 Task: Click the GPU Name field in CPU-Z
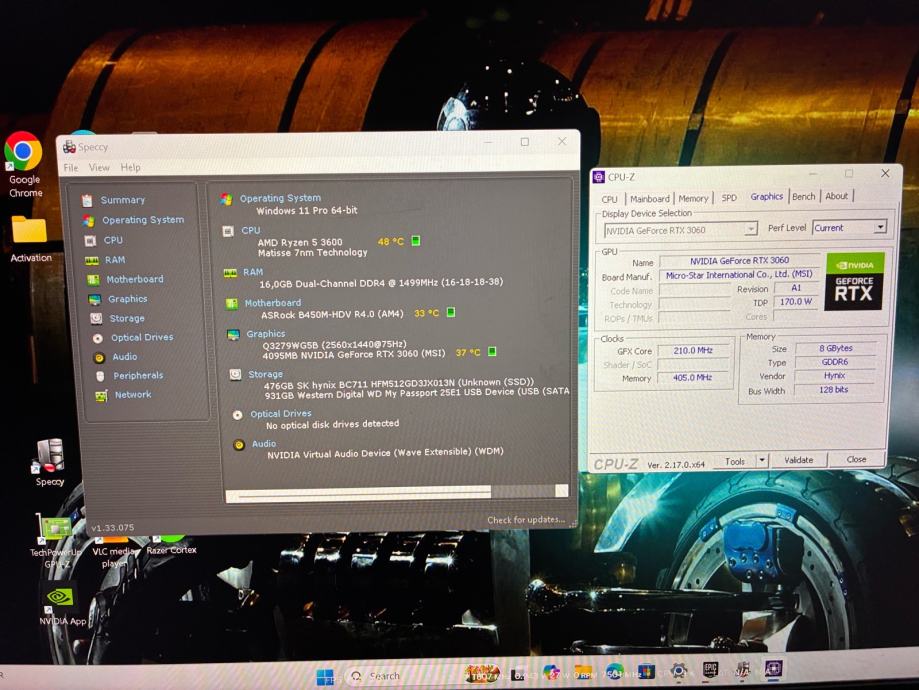(x=739, y=260)
